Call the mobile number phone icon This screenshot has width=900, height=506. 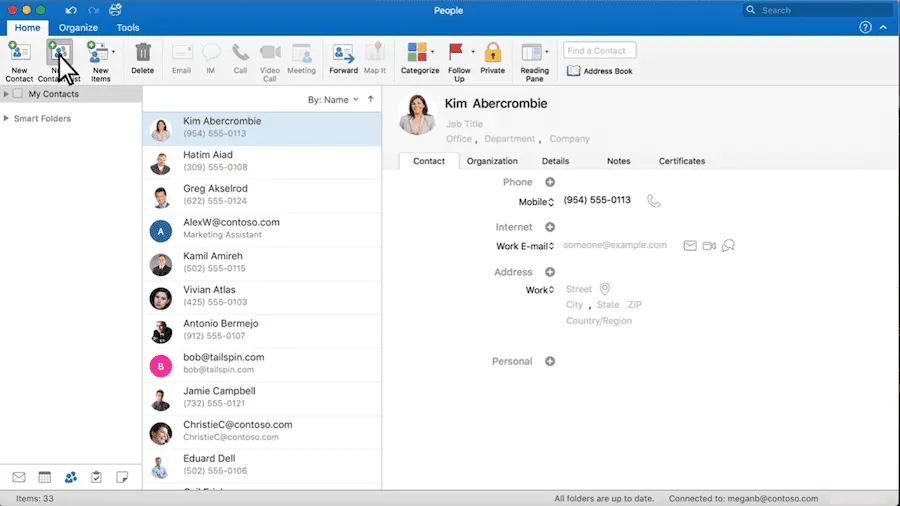click(653, 200)
